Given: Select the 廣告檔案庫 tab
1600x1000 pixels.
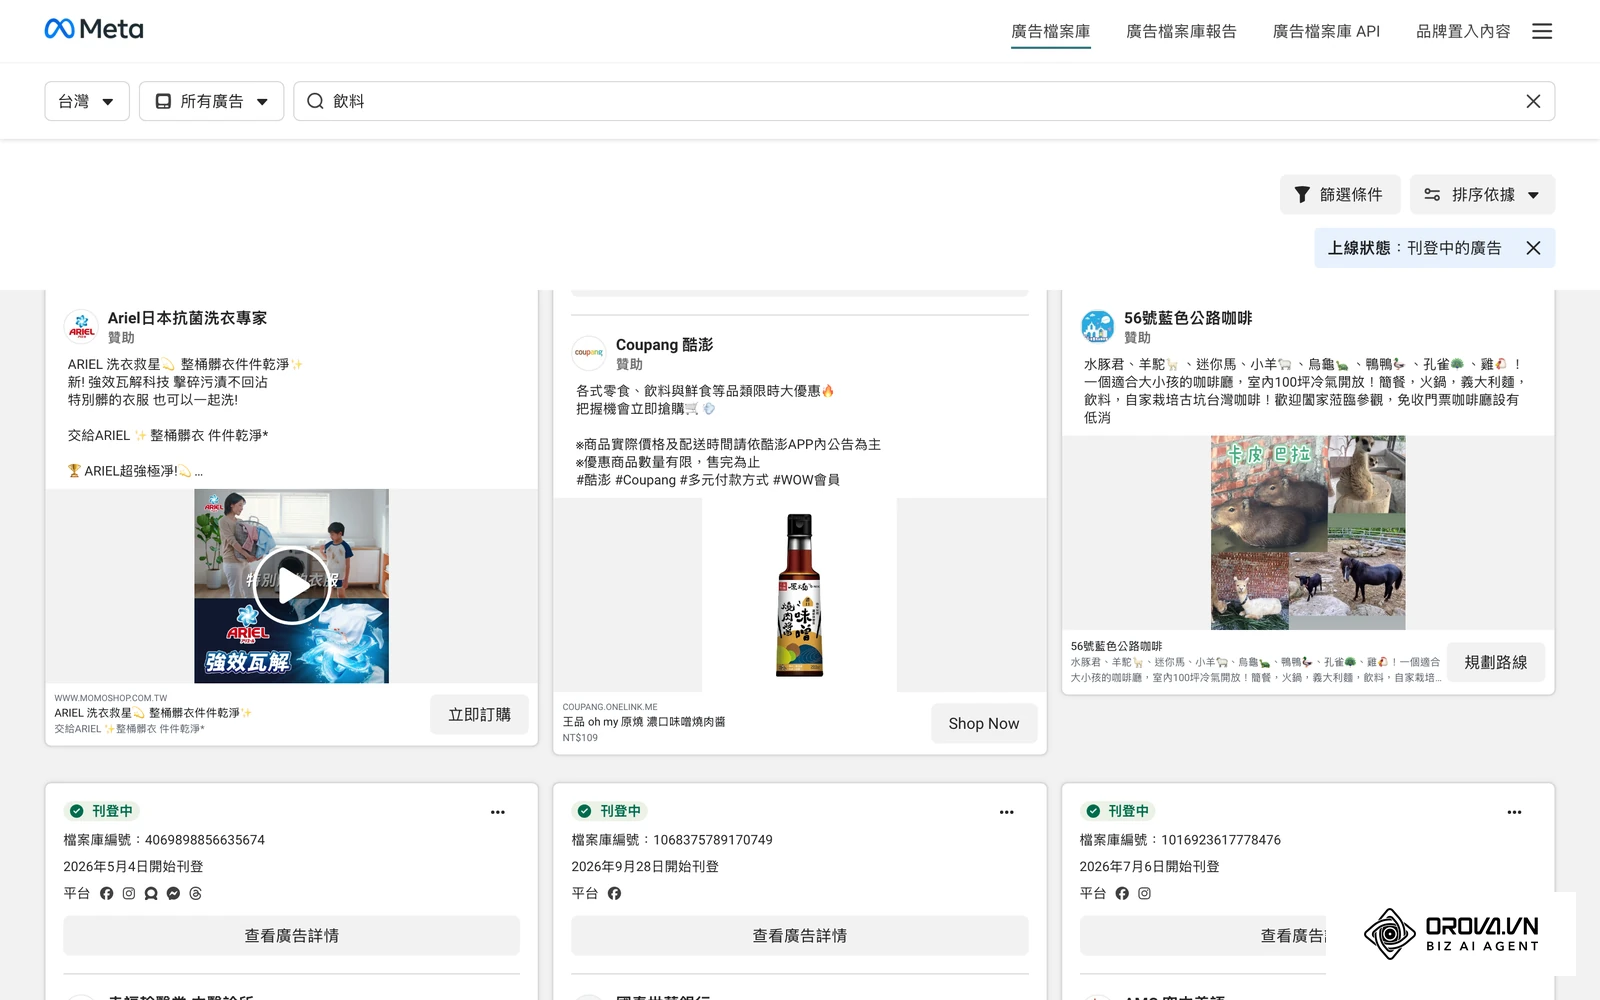Looking at the screenshot, I should click(1050, 31).
